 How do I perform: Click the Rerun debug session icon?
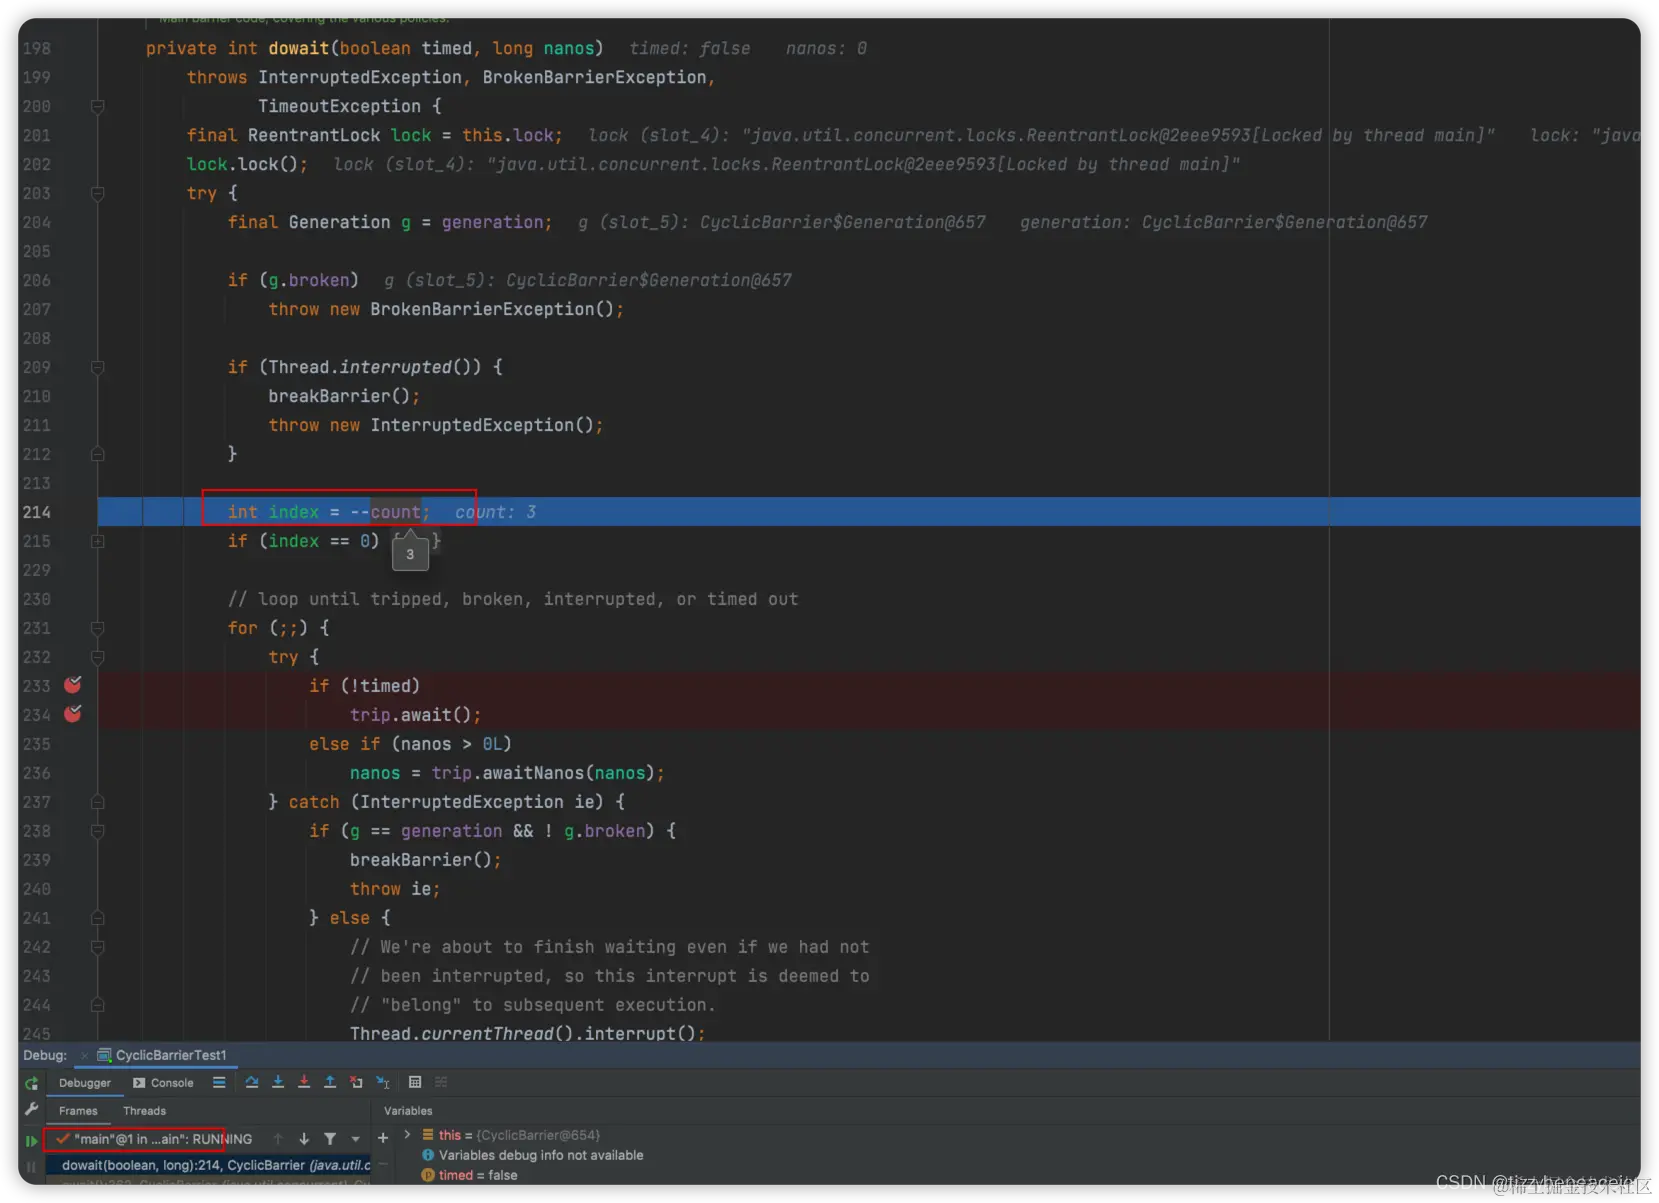click(31, 1083)
